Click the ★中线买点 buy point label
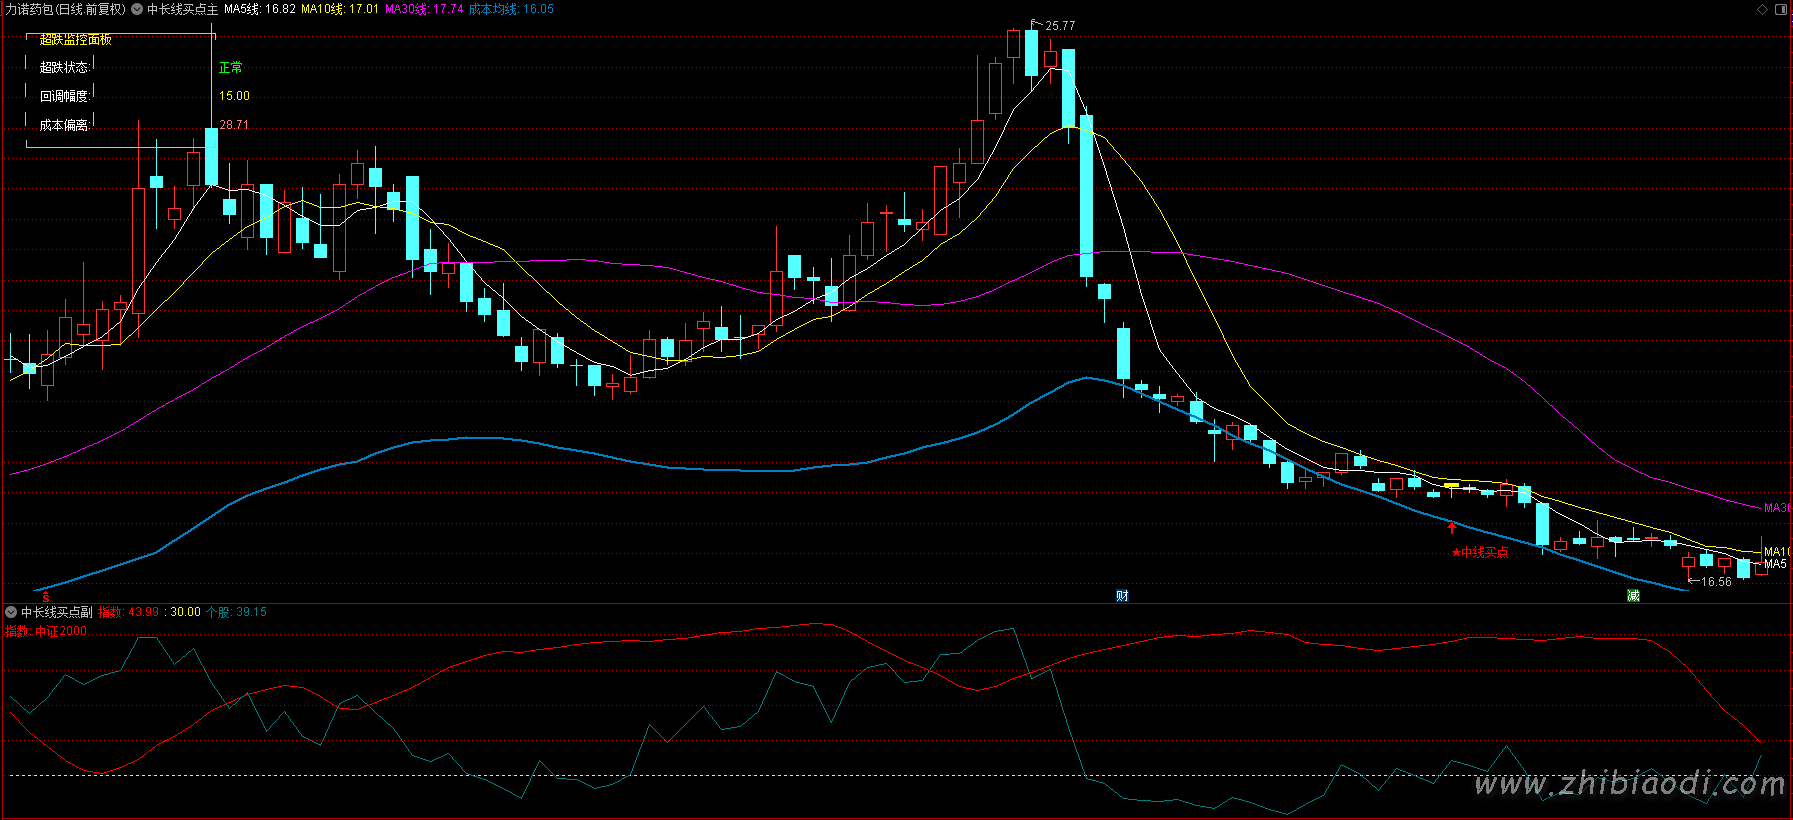Screen dimensions: 1793x820 tap(1480, 552)
